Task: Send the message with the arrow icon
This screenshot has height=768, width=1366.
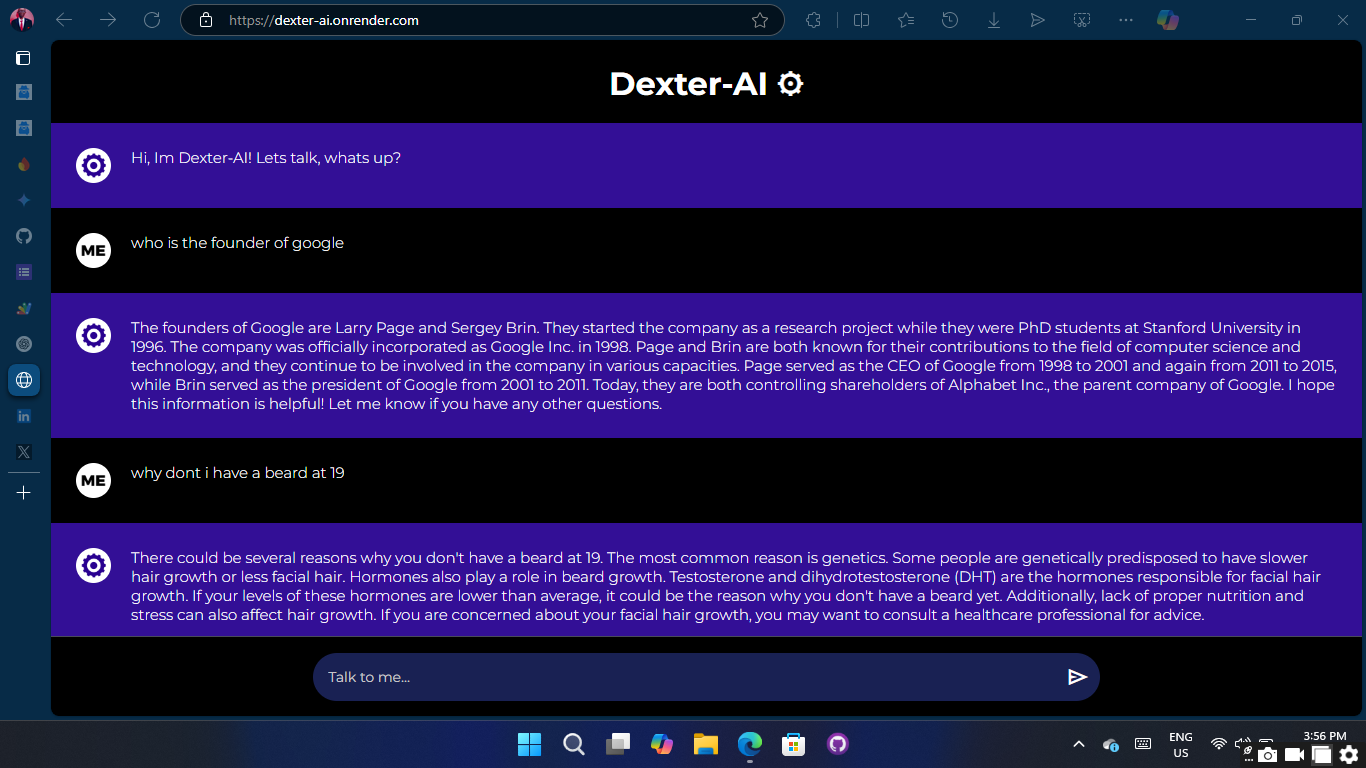Action: 1077,677
